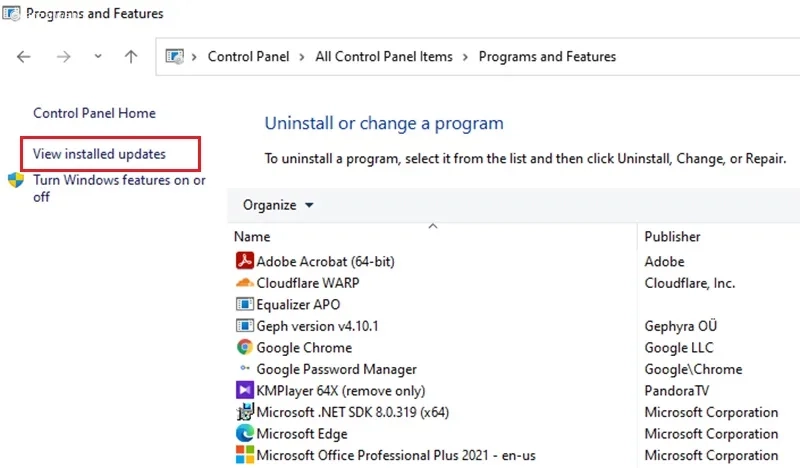800x468 pixels.
Task: Click the Google Password Manager key icon
Action: coord(245,368)
